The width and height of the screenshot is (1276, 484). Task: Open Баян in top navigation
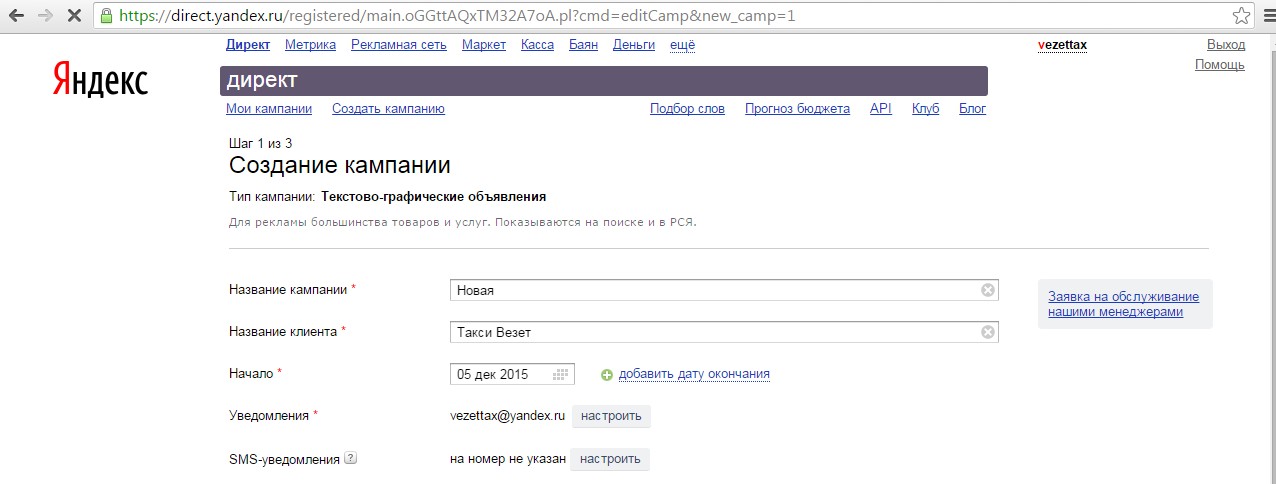point(583,45)
